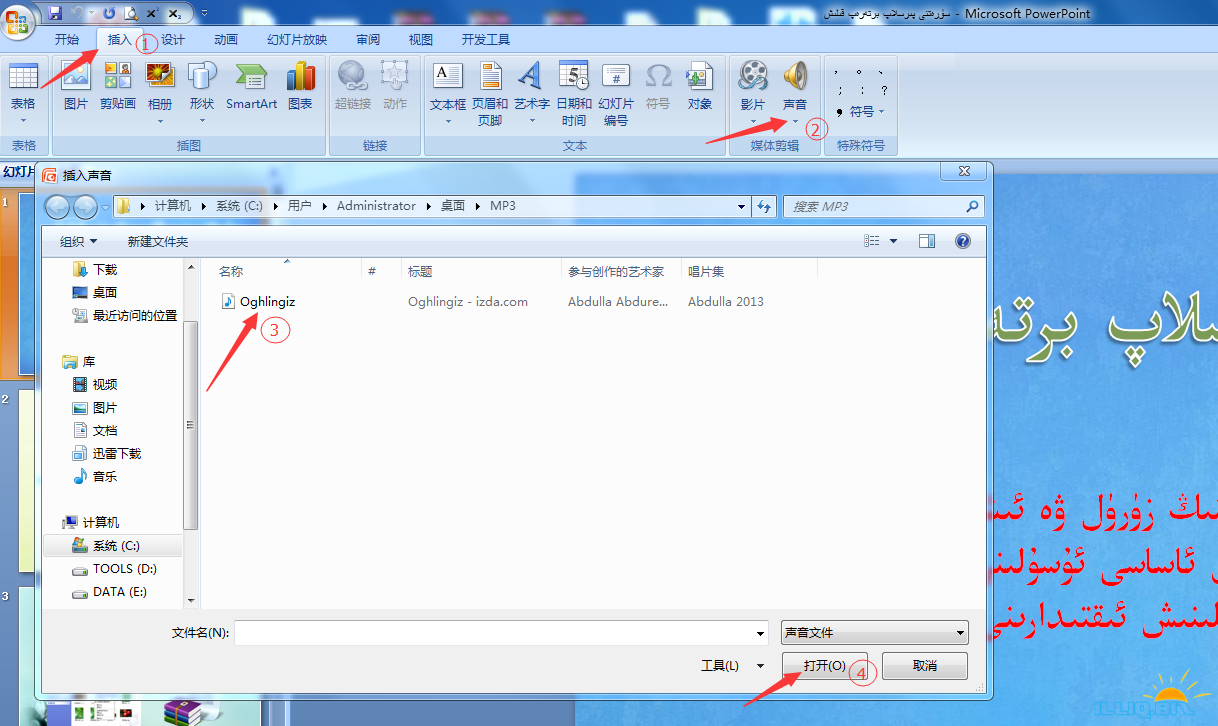Screen dimensions: 1218x726
Task: Click the 文件名 file name input field
Action: click(x=500, y=633)
